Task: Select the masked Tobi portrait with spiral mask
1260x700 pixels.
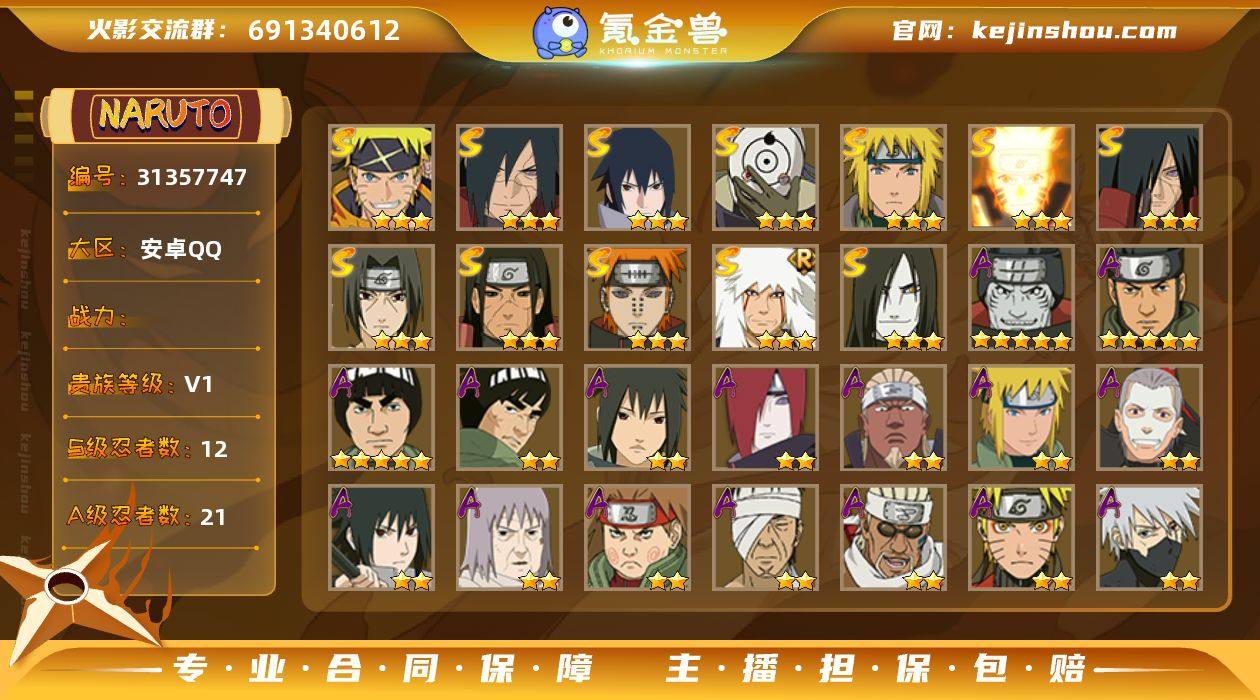Action: click(x=765, y=177)
